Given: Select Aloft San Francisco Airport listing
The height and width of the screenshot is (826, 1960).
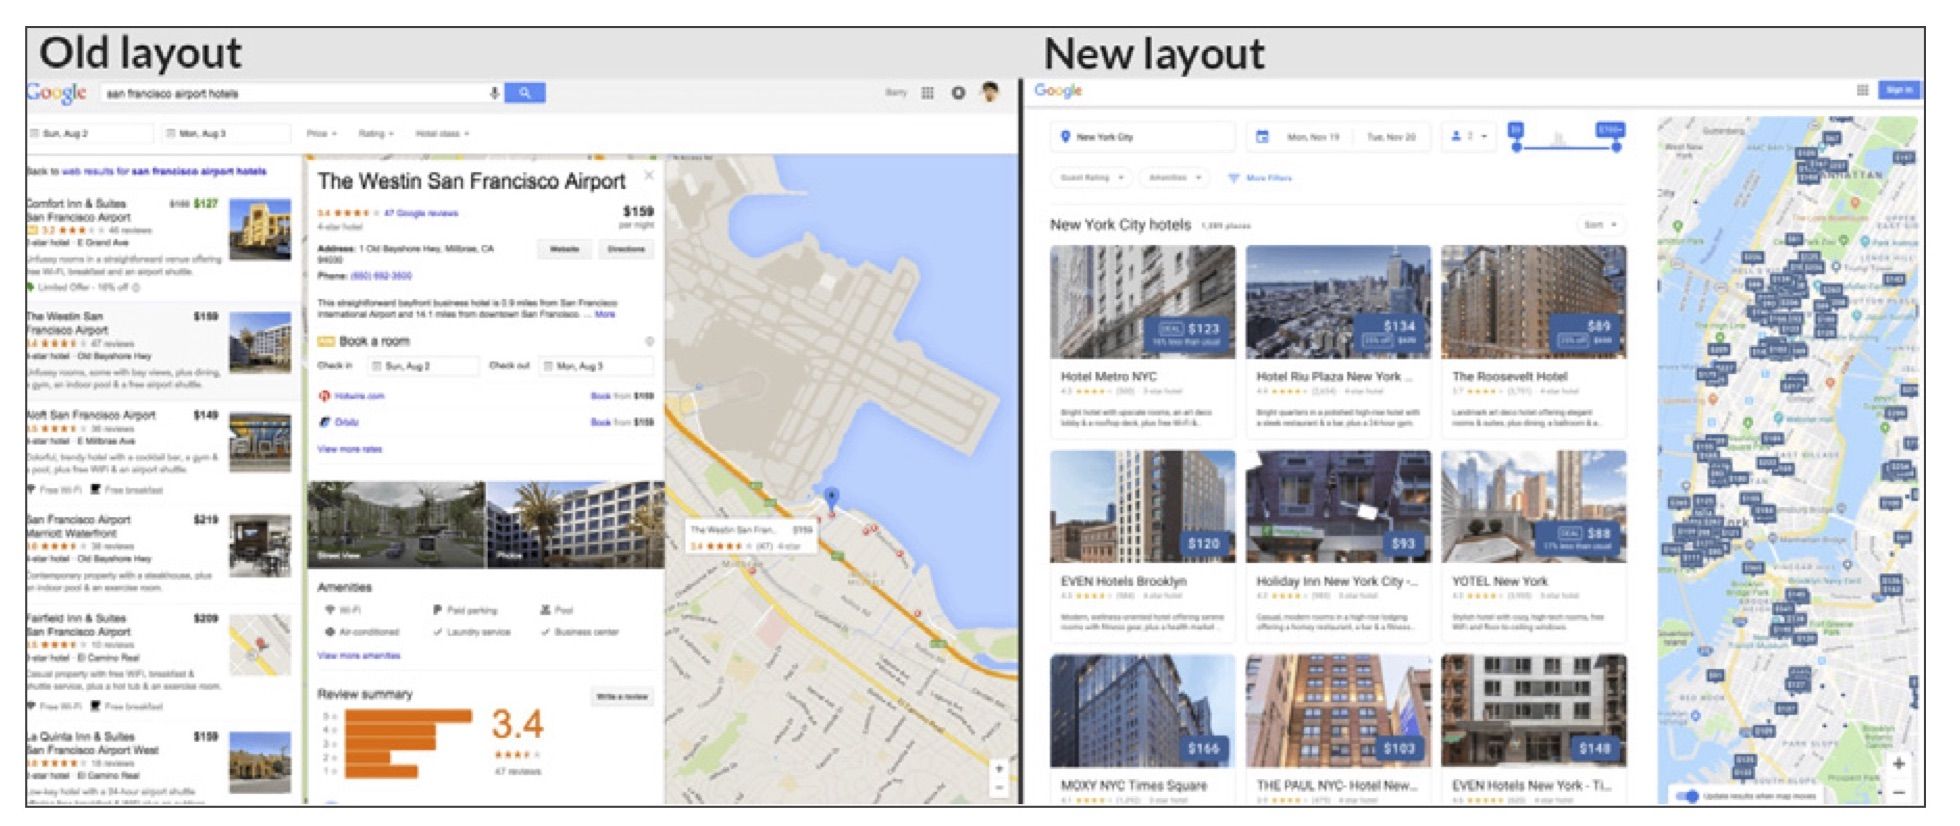Looking at the screenshot, I should 161,451.
